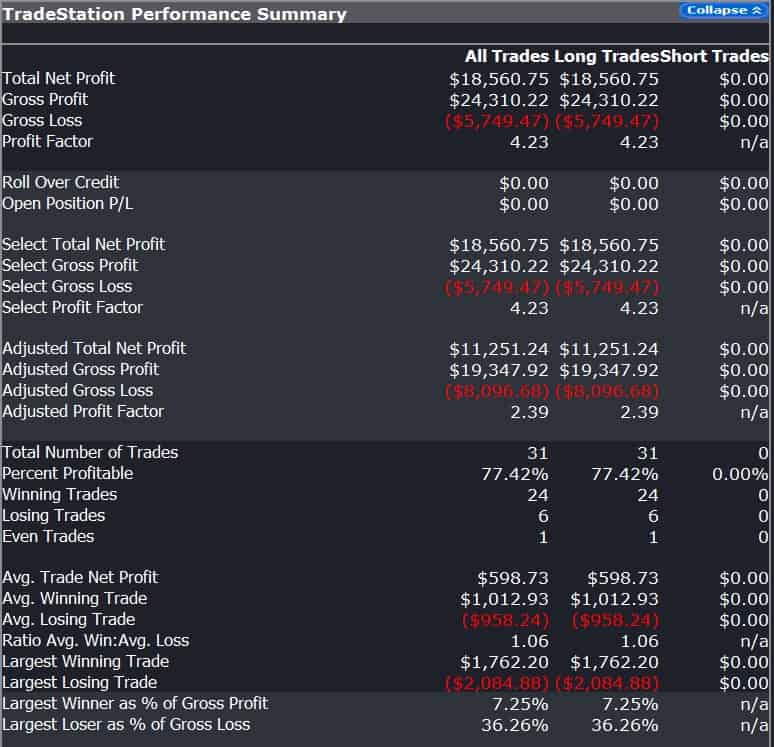The height and width of the screenshot is (747, 774).
Task: Click Percent Profitable All Trades 77.42%
Action: [x=515, y=475]
